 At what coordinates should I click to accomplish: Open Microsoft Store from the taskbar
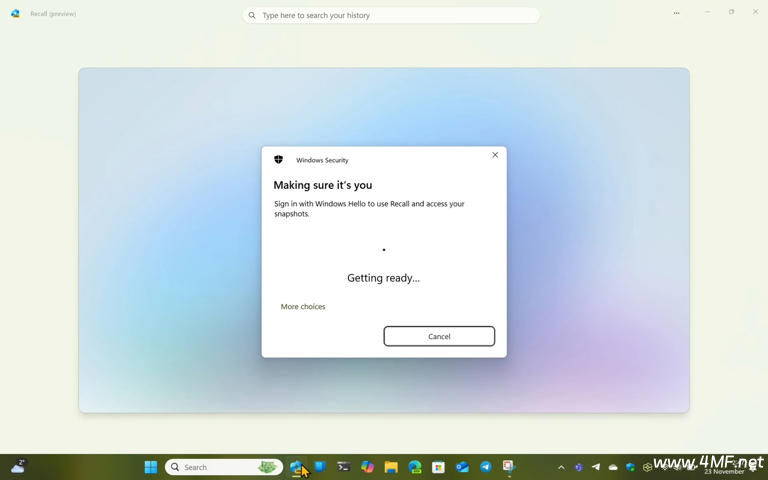tap(438, 467)
